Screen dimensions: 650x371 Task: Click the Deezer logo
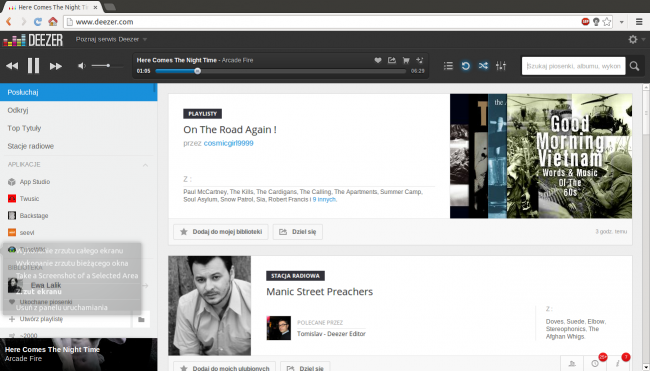click(33, 40)
